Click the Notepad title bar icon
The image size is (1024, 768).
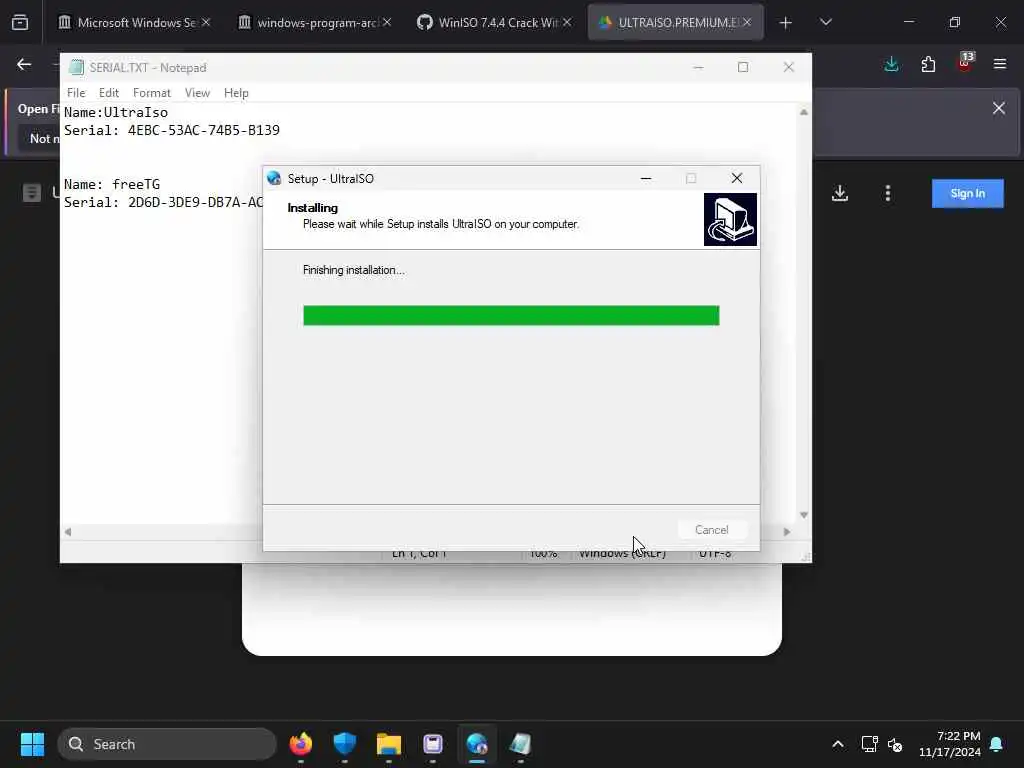(x=77, y=67)
